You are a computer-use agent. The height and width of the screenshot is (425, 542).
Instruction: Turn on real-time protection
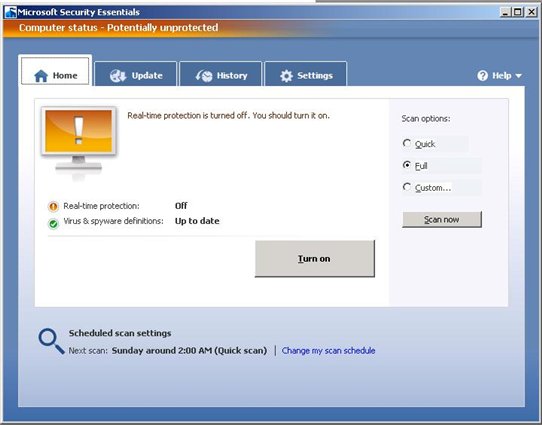coord(315,258)
